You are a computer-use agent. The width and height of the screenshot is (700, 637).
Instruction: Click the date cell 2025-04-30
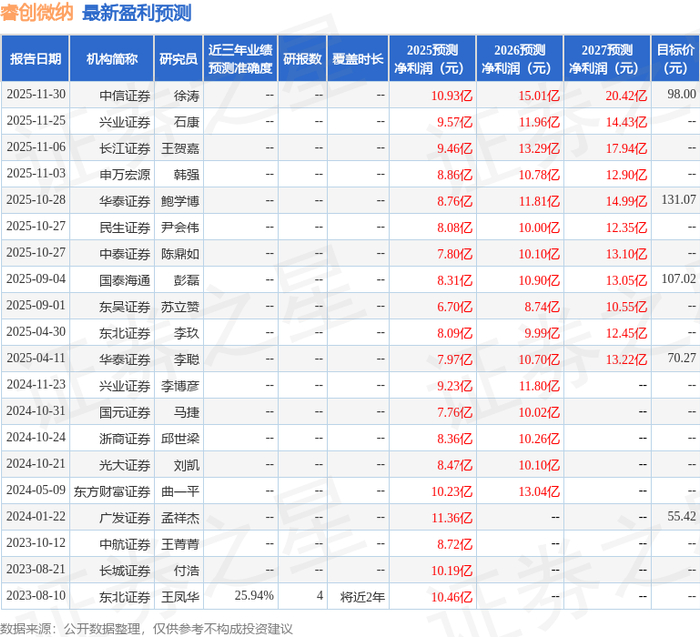[x=36, y=331]
